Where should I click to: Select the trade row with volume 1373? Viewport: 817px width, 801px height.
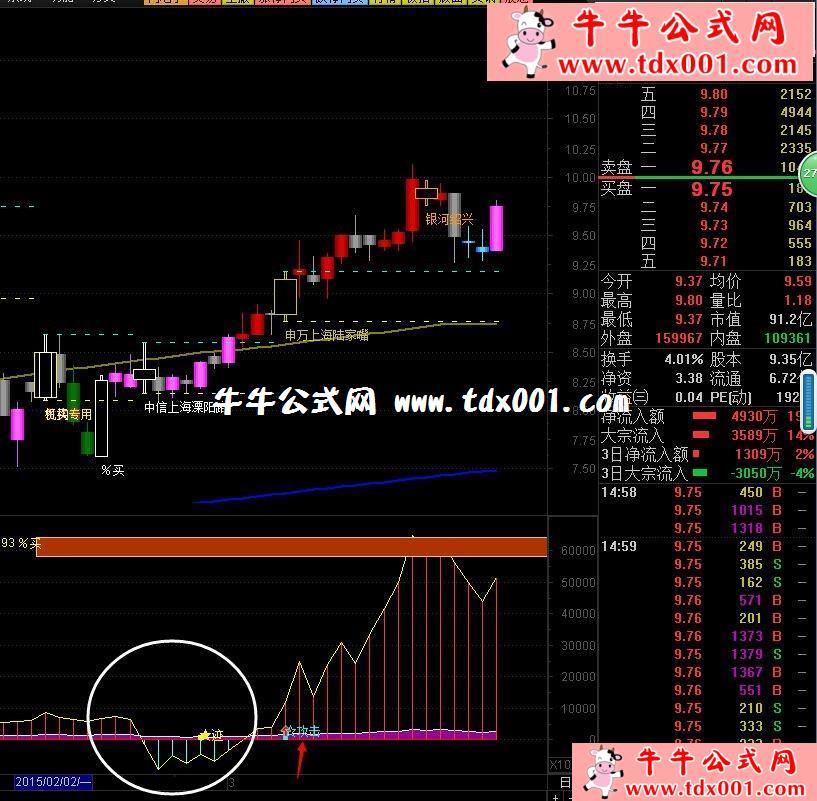click(706, 636)
